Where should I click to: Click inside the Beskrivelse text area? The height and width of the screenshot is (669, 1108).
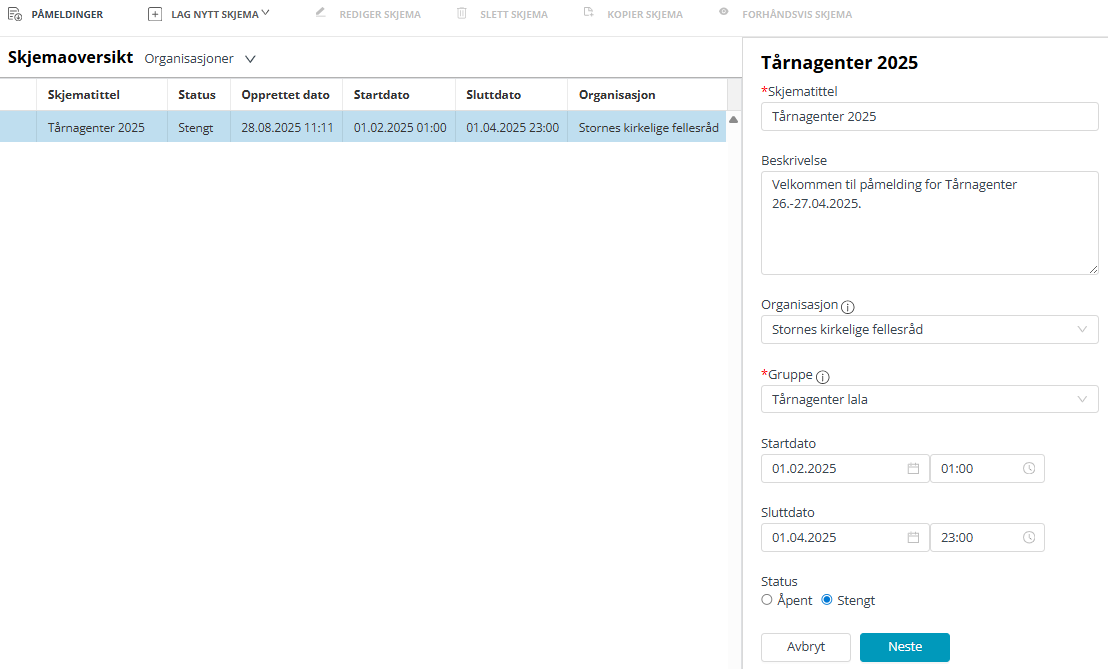click(929, 224)
